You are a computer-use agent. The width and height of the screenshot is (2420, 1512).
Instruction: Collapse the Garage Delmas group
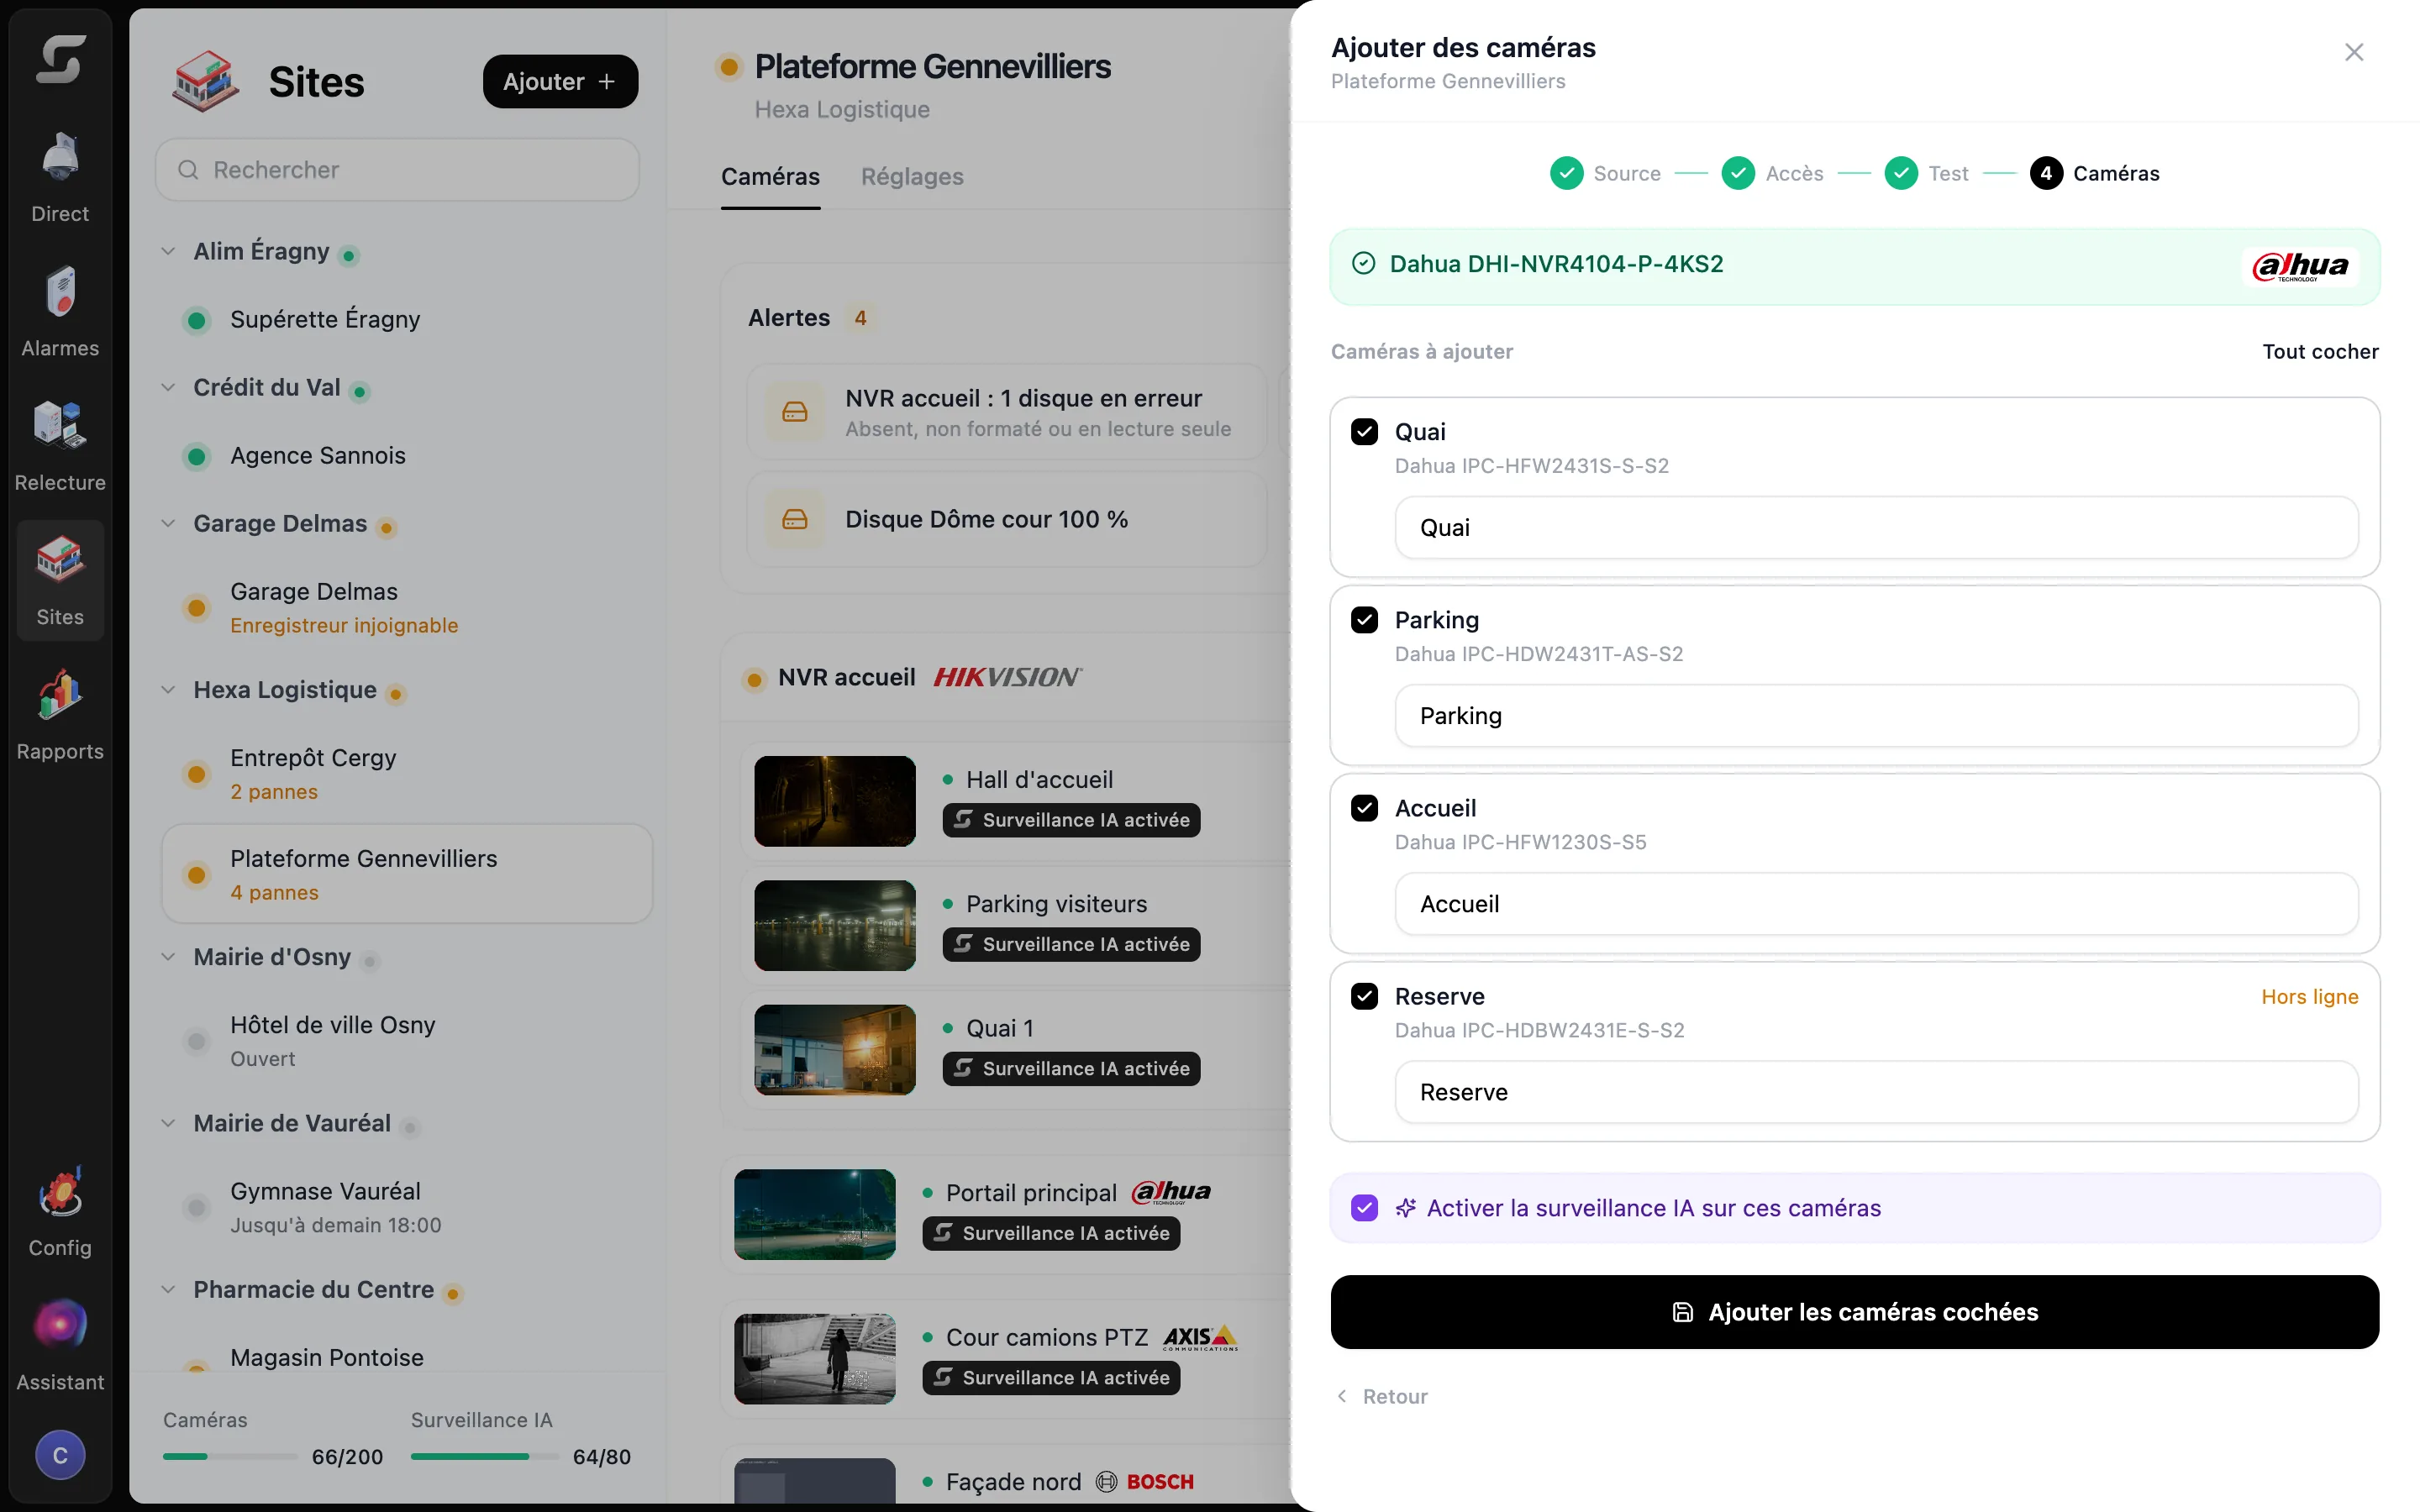tap(168, 523)
